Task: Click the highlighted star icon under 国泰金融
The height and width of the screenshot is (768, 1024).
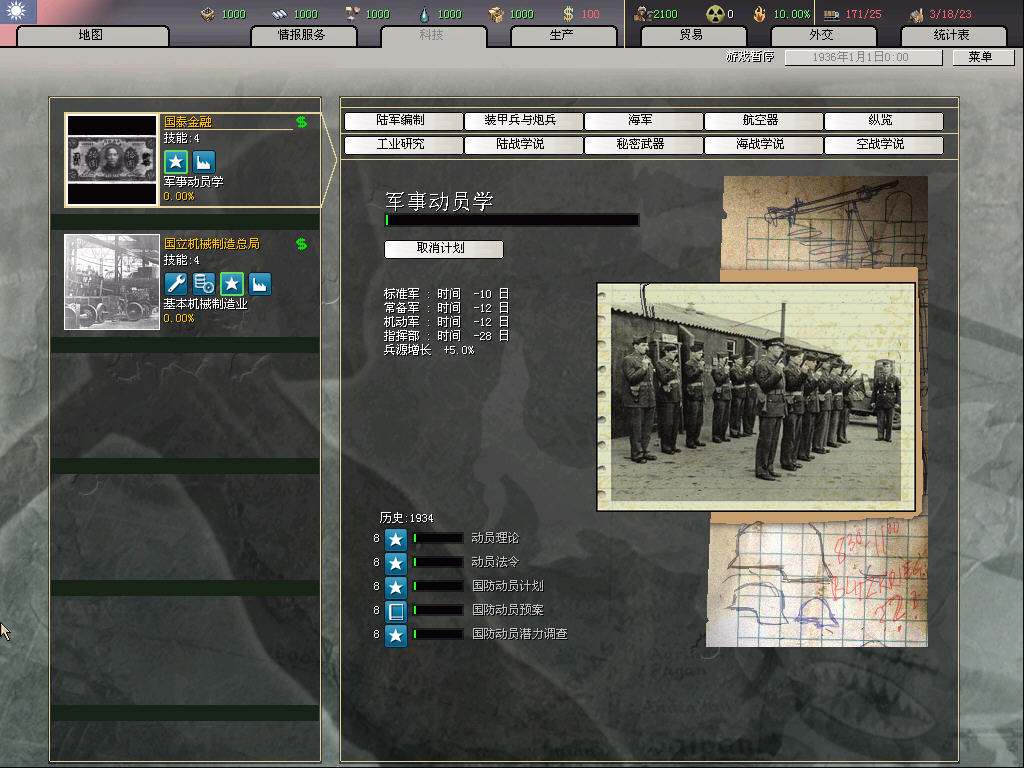Action: pos(176,161)
